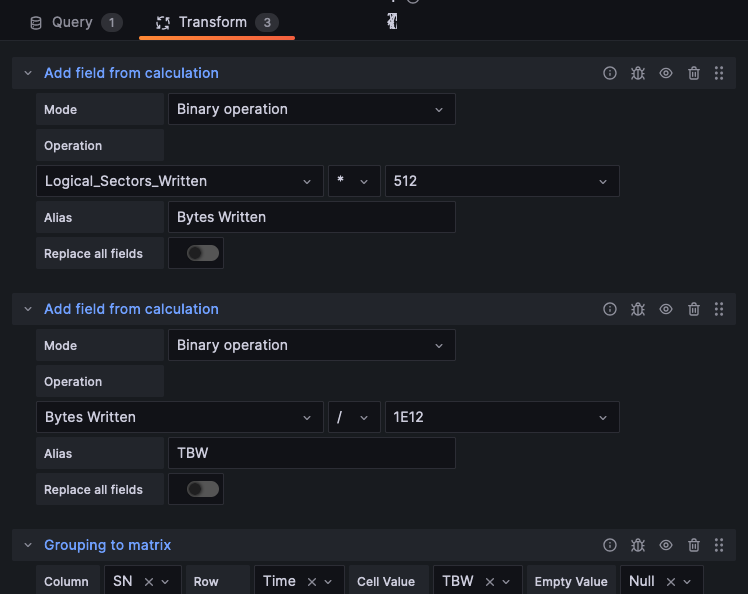Collapse the Grouping to matrix section
This screenshot has width=748, height=594.
pos(28,545)
